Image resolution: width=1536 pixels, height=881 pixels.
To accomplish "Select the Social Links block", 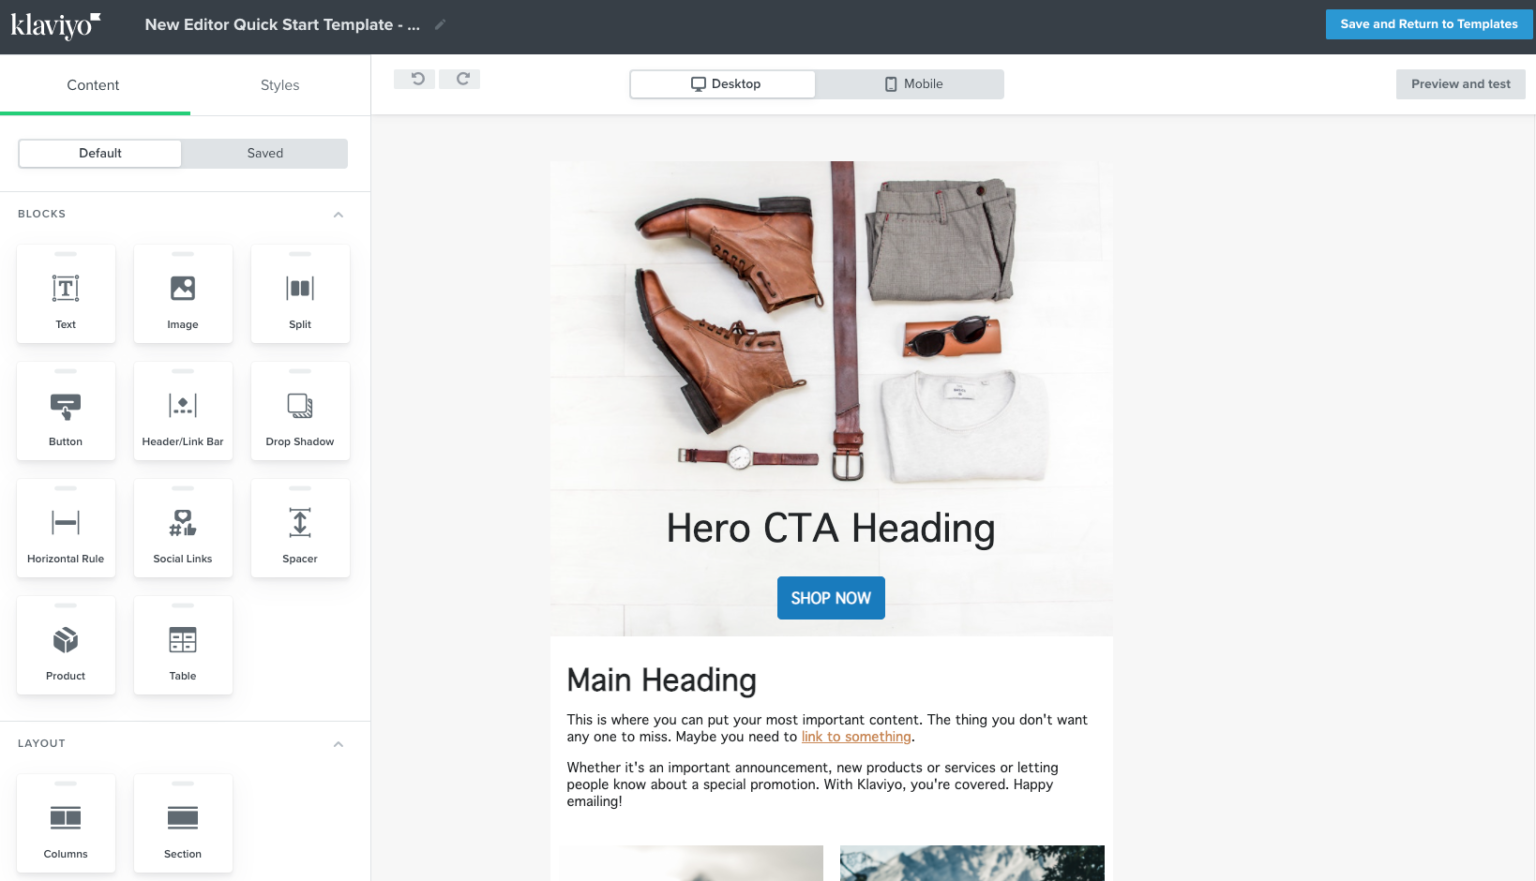I will tap(183, 524).
